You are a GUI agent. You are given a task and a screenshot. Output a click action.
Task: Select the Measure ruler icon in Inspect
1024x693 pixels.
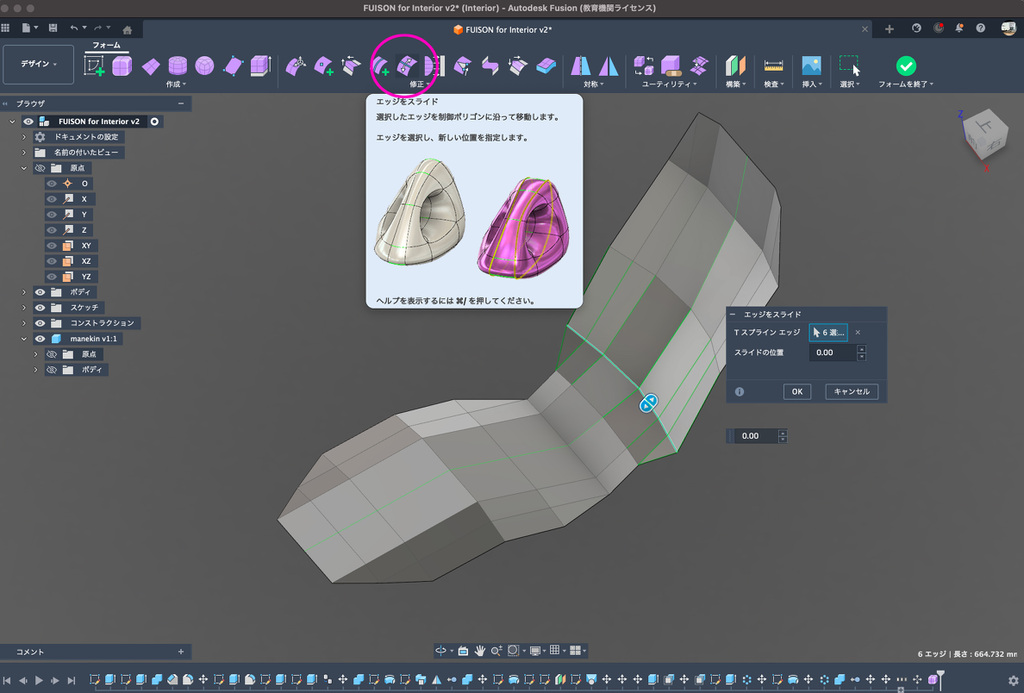click(773, 66)
